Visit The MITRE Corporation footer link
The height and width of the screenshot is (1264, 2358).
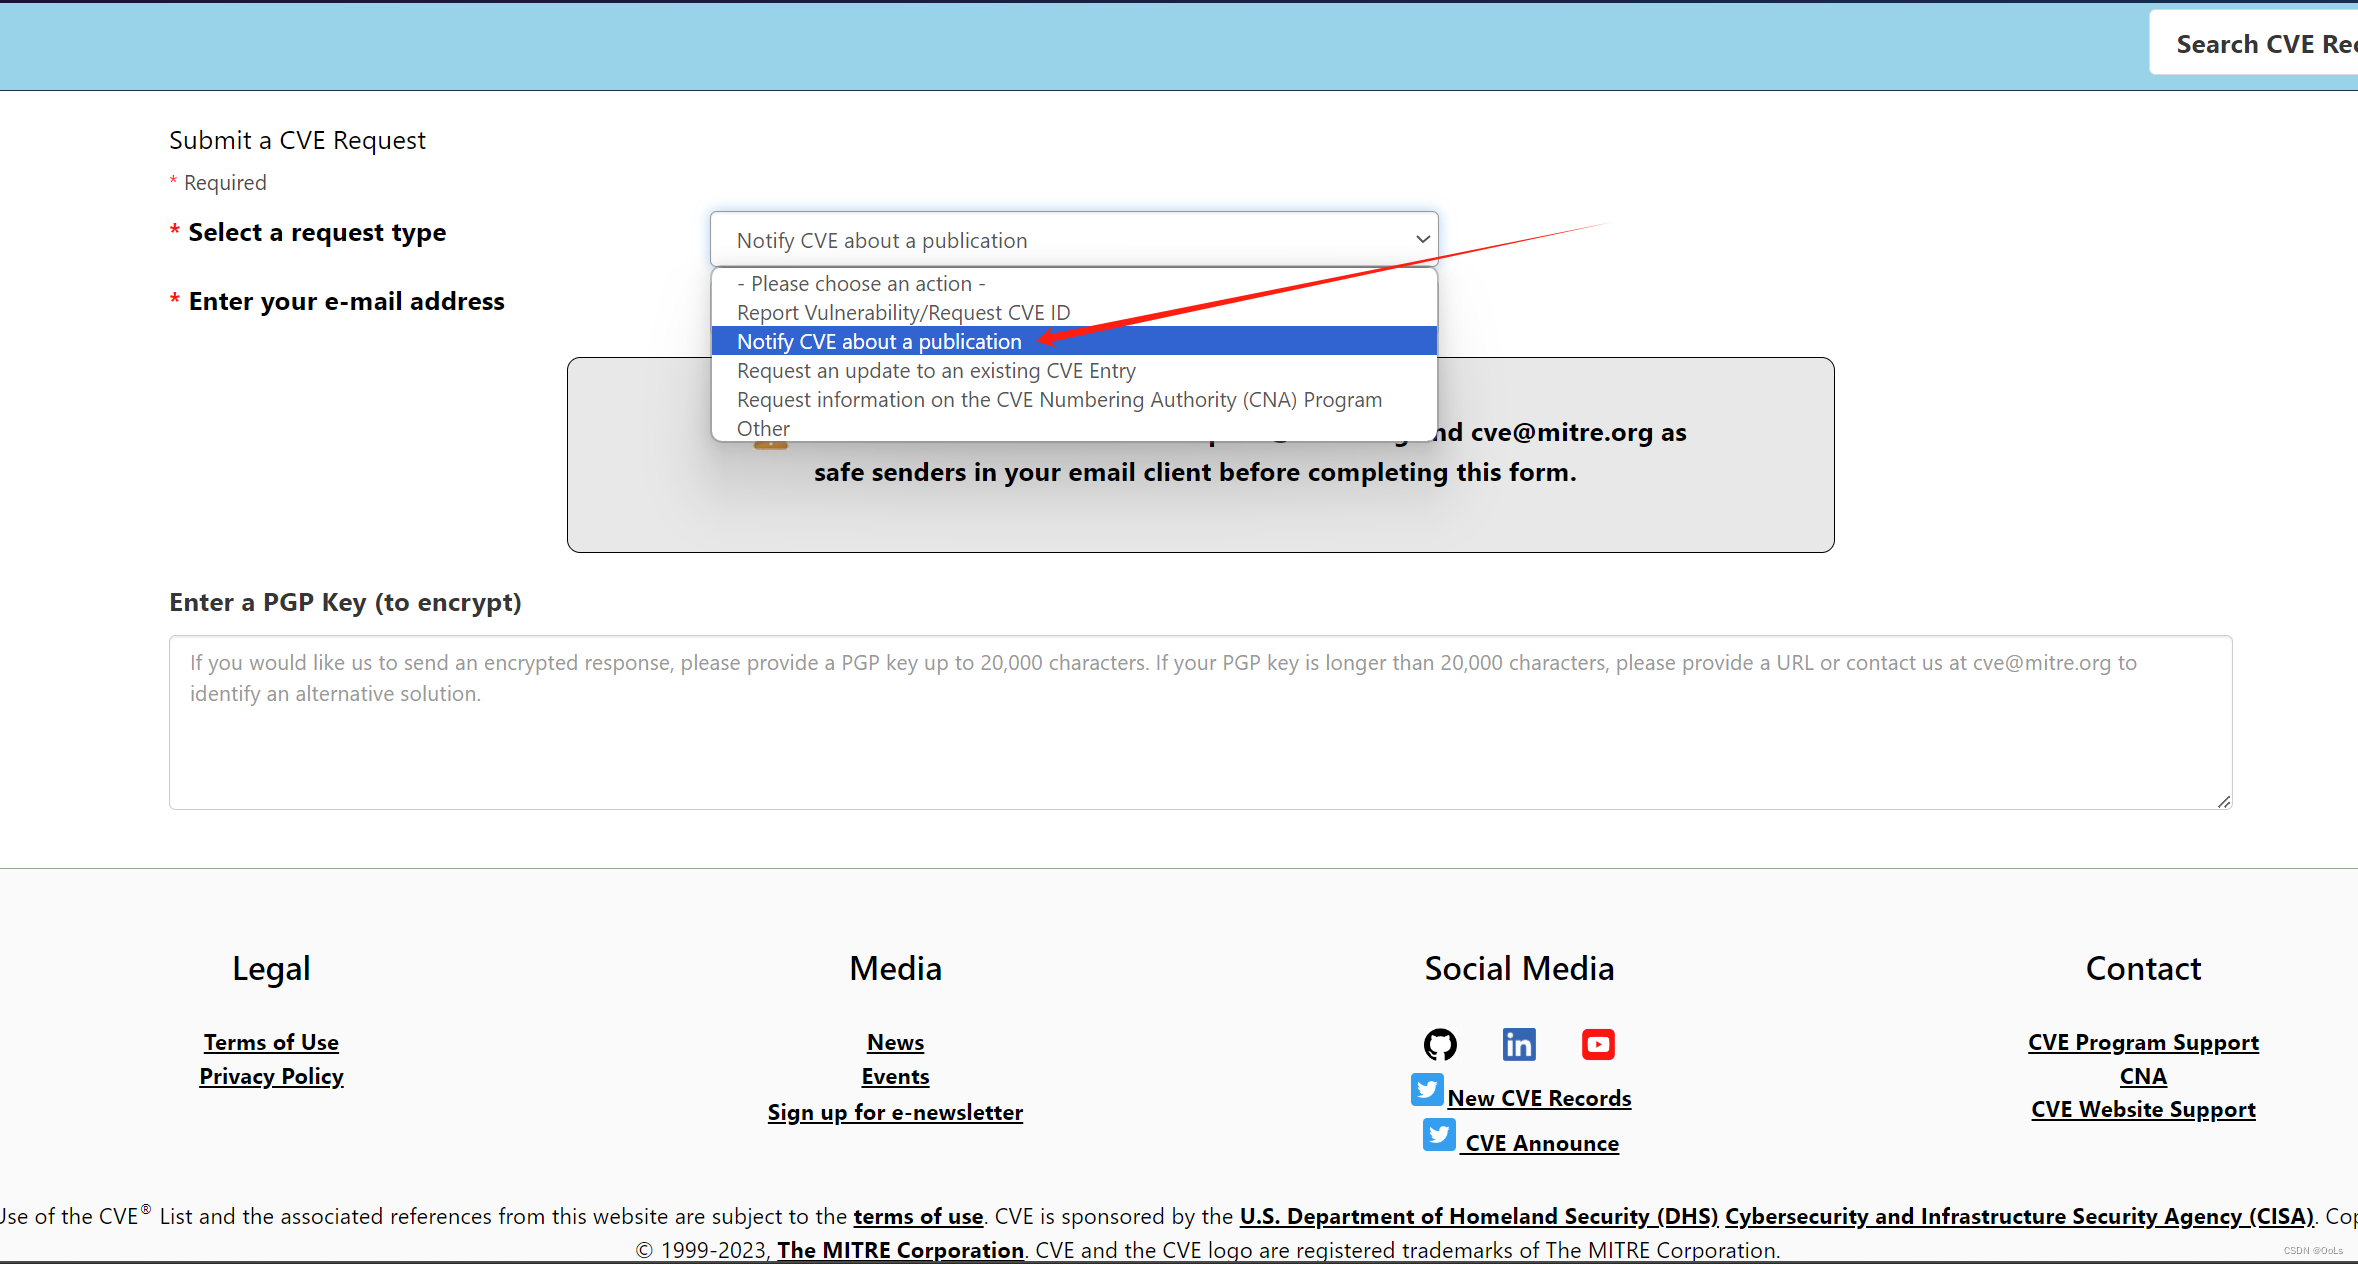coord(900,1250)
